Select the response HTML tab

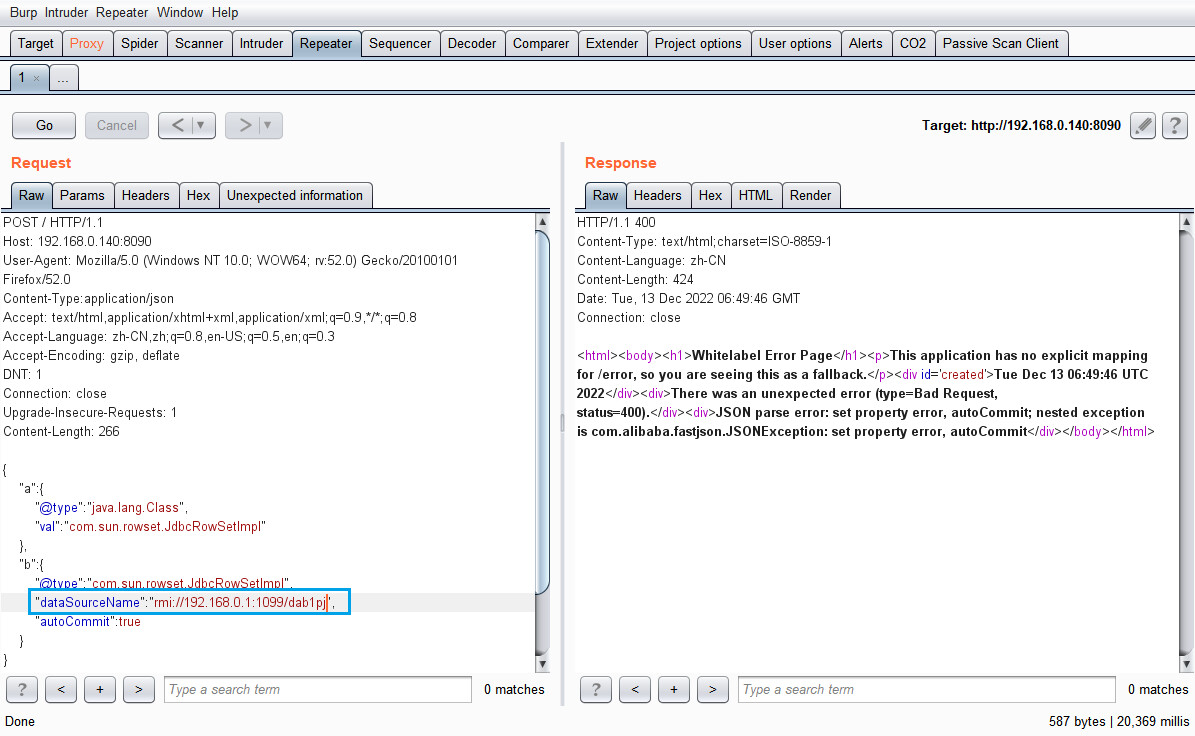pos(755,196)
